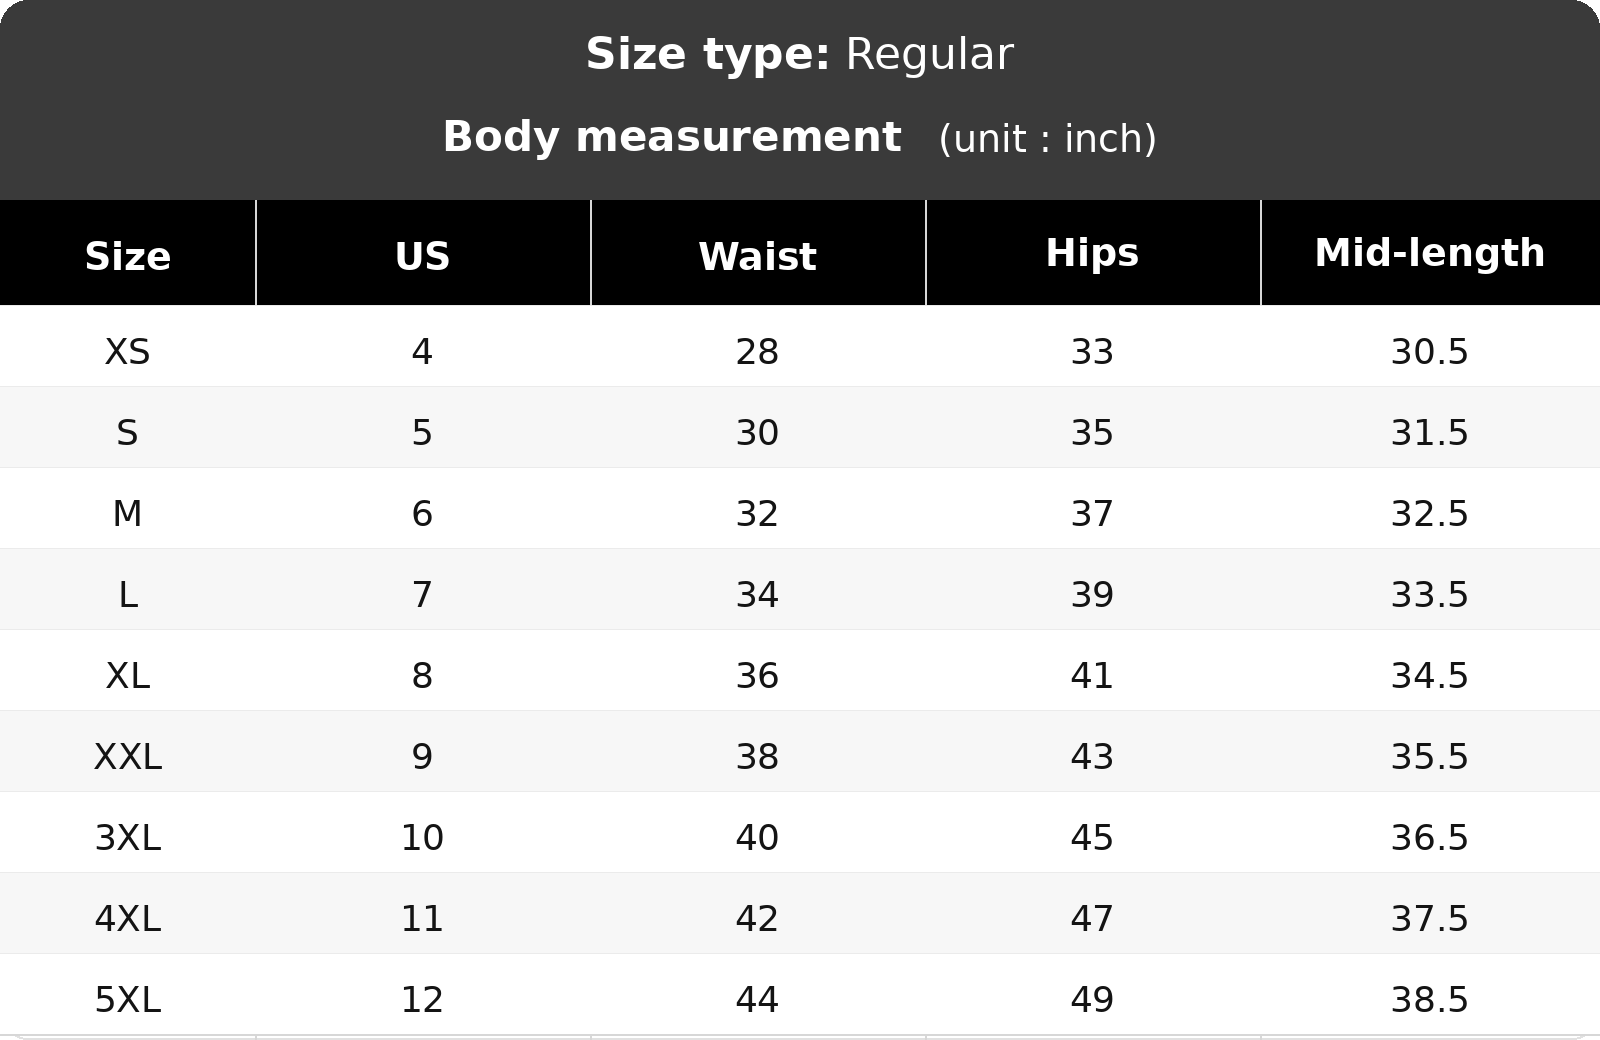The image size is (1600, 1040).
Task: Click the Hips column header
Action: click(1092, 253)
